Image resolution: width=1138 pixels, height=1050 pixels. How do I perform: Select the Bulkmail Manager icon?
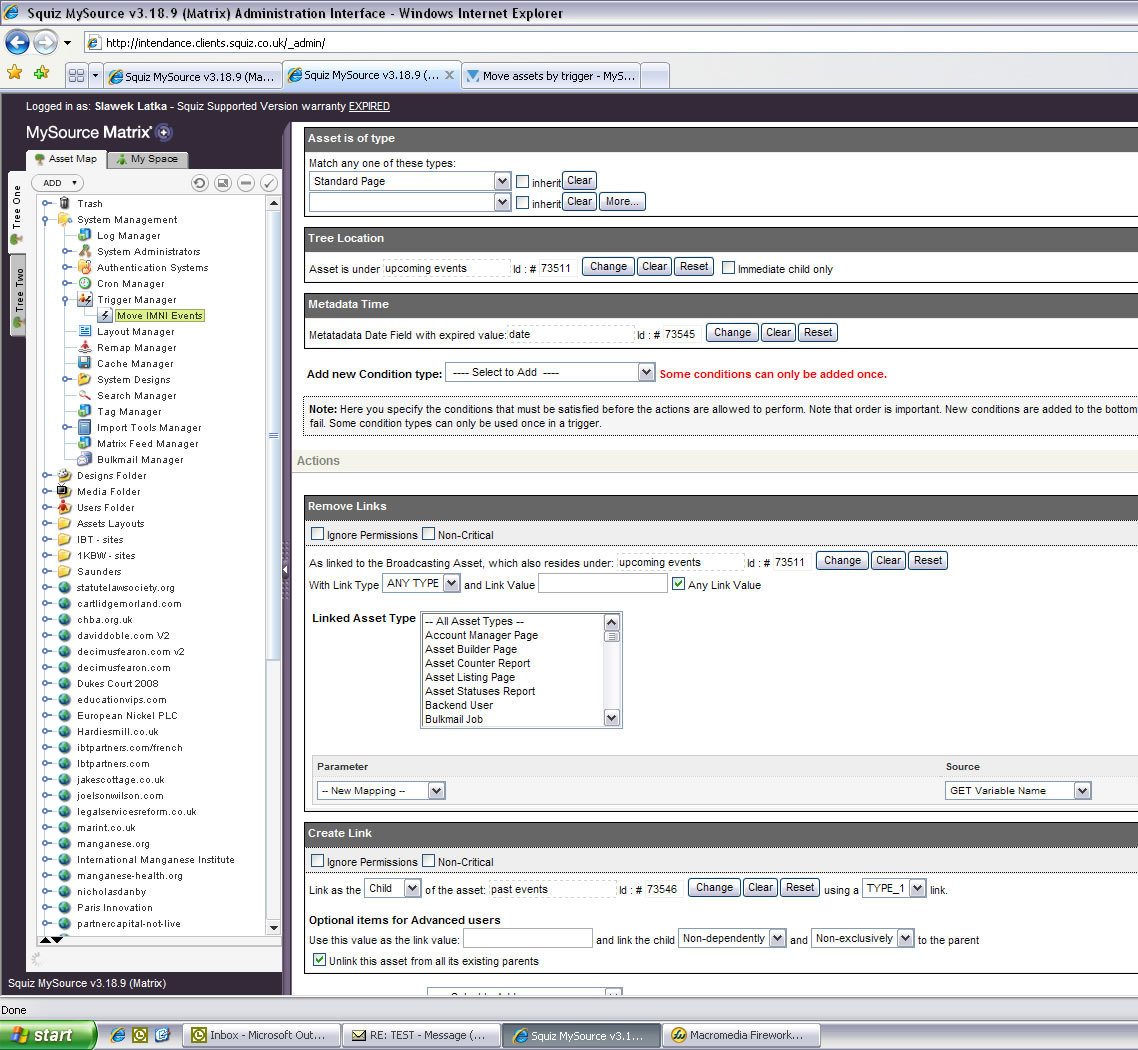(x=85, y=459)
